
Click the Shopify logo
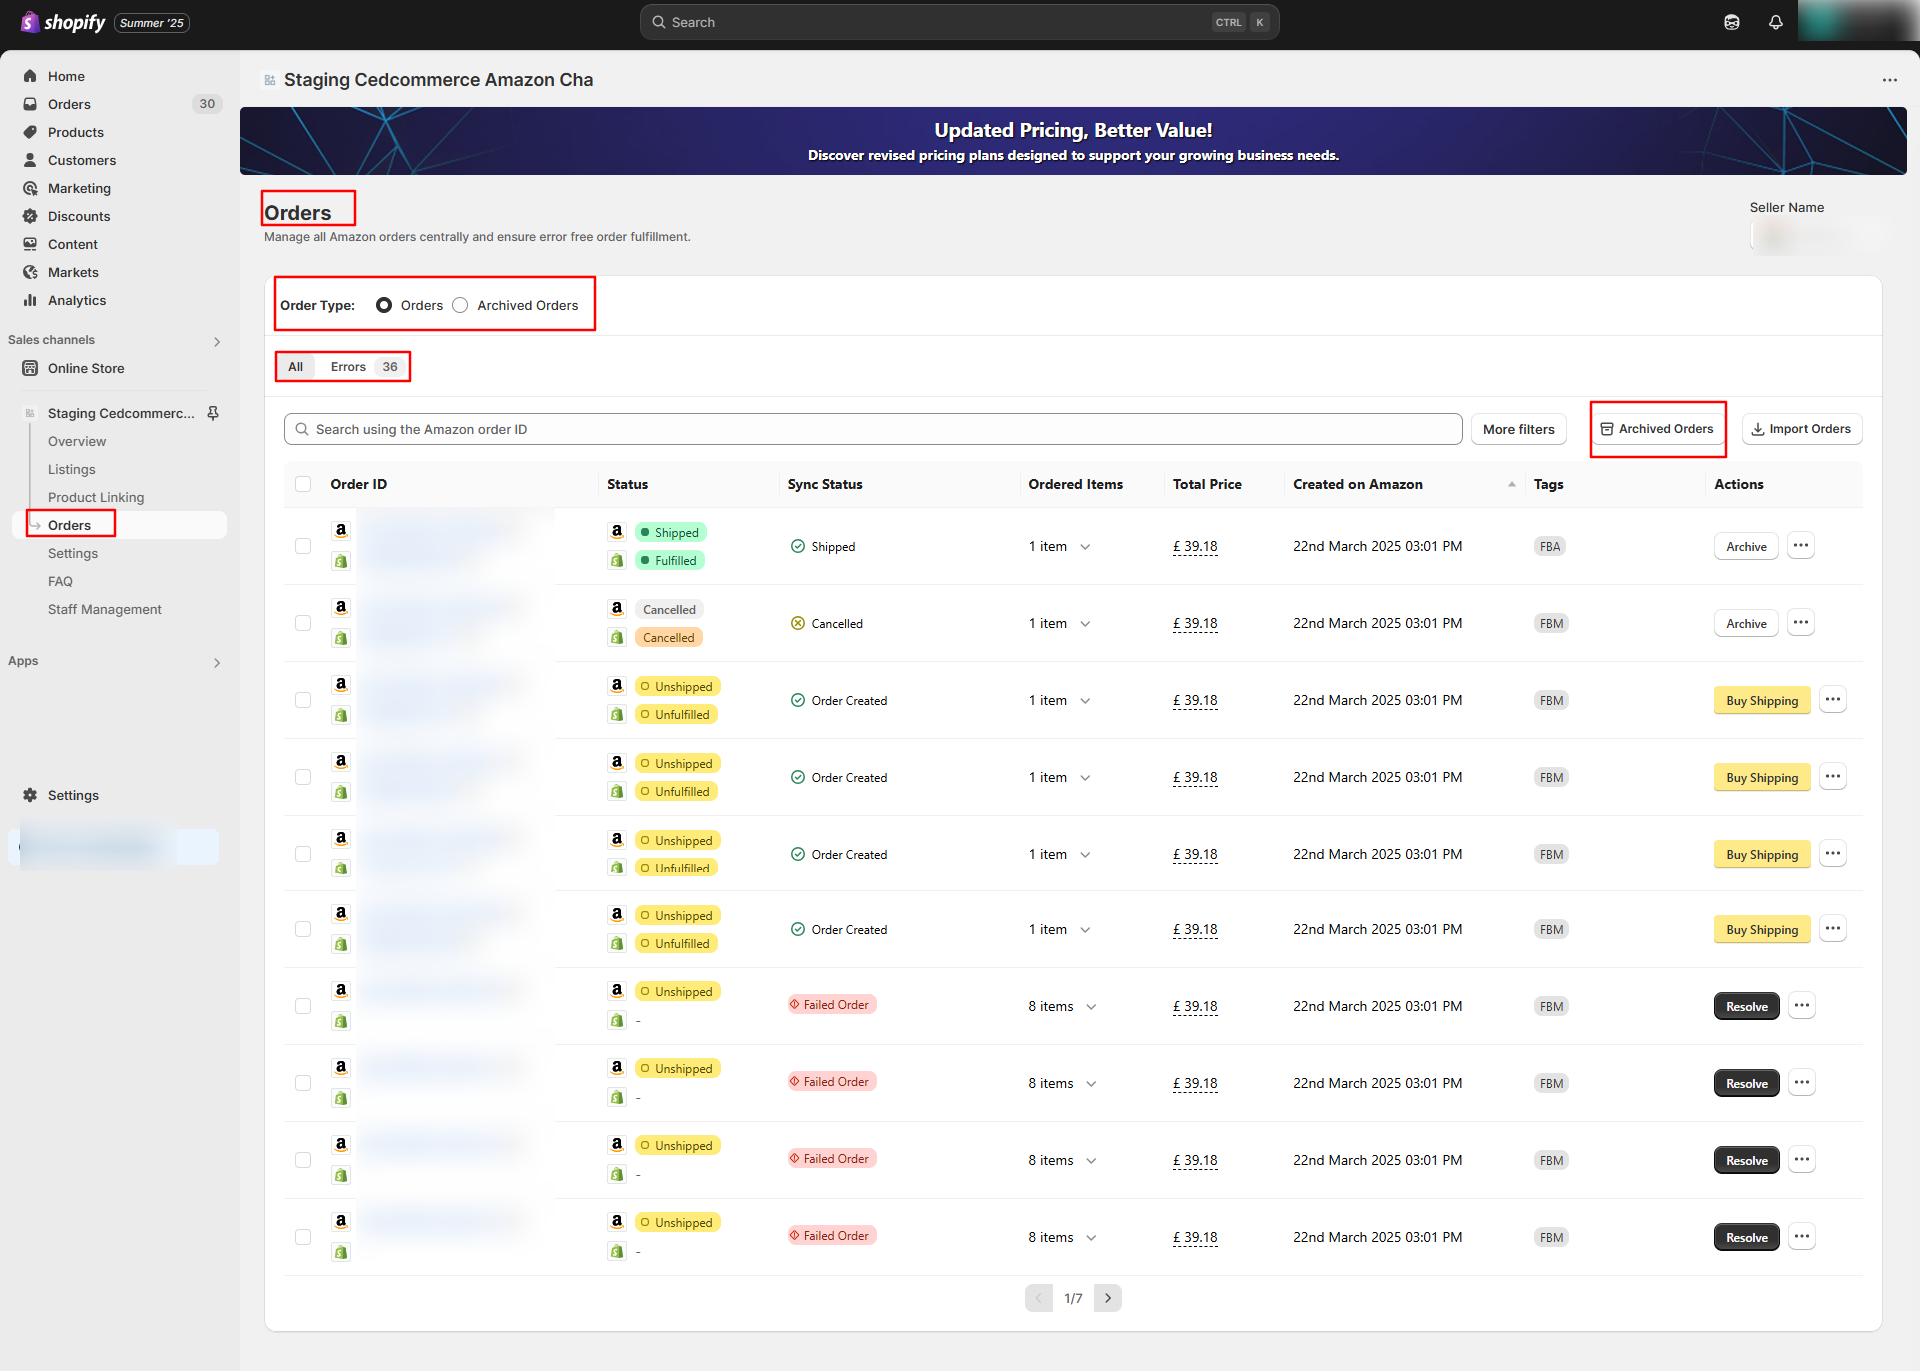pyautogui.click(x=63, y=22)
